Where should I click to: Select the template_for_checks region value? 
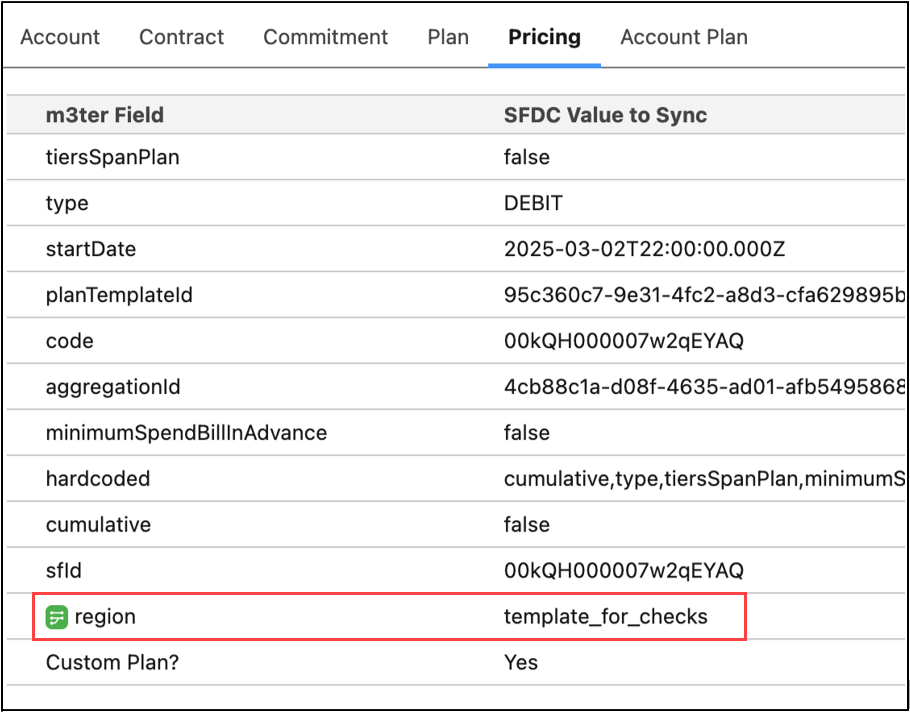(x=605, y=617)
